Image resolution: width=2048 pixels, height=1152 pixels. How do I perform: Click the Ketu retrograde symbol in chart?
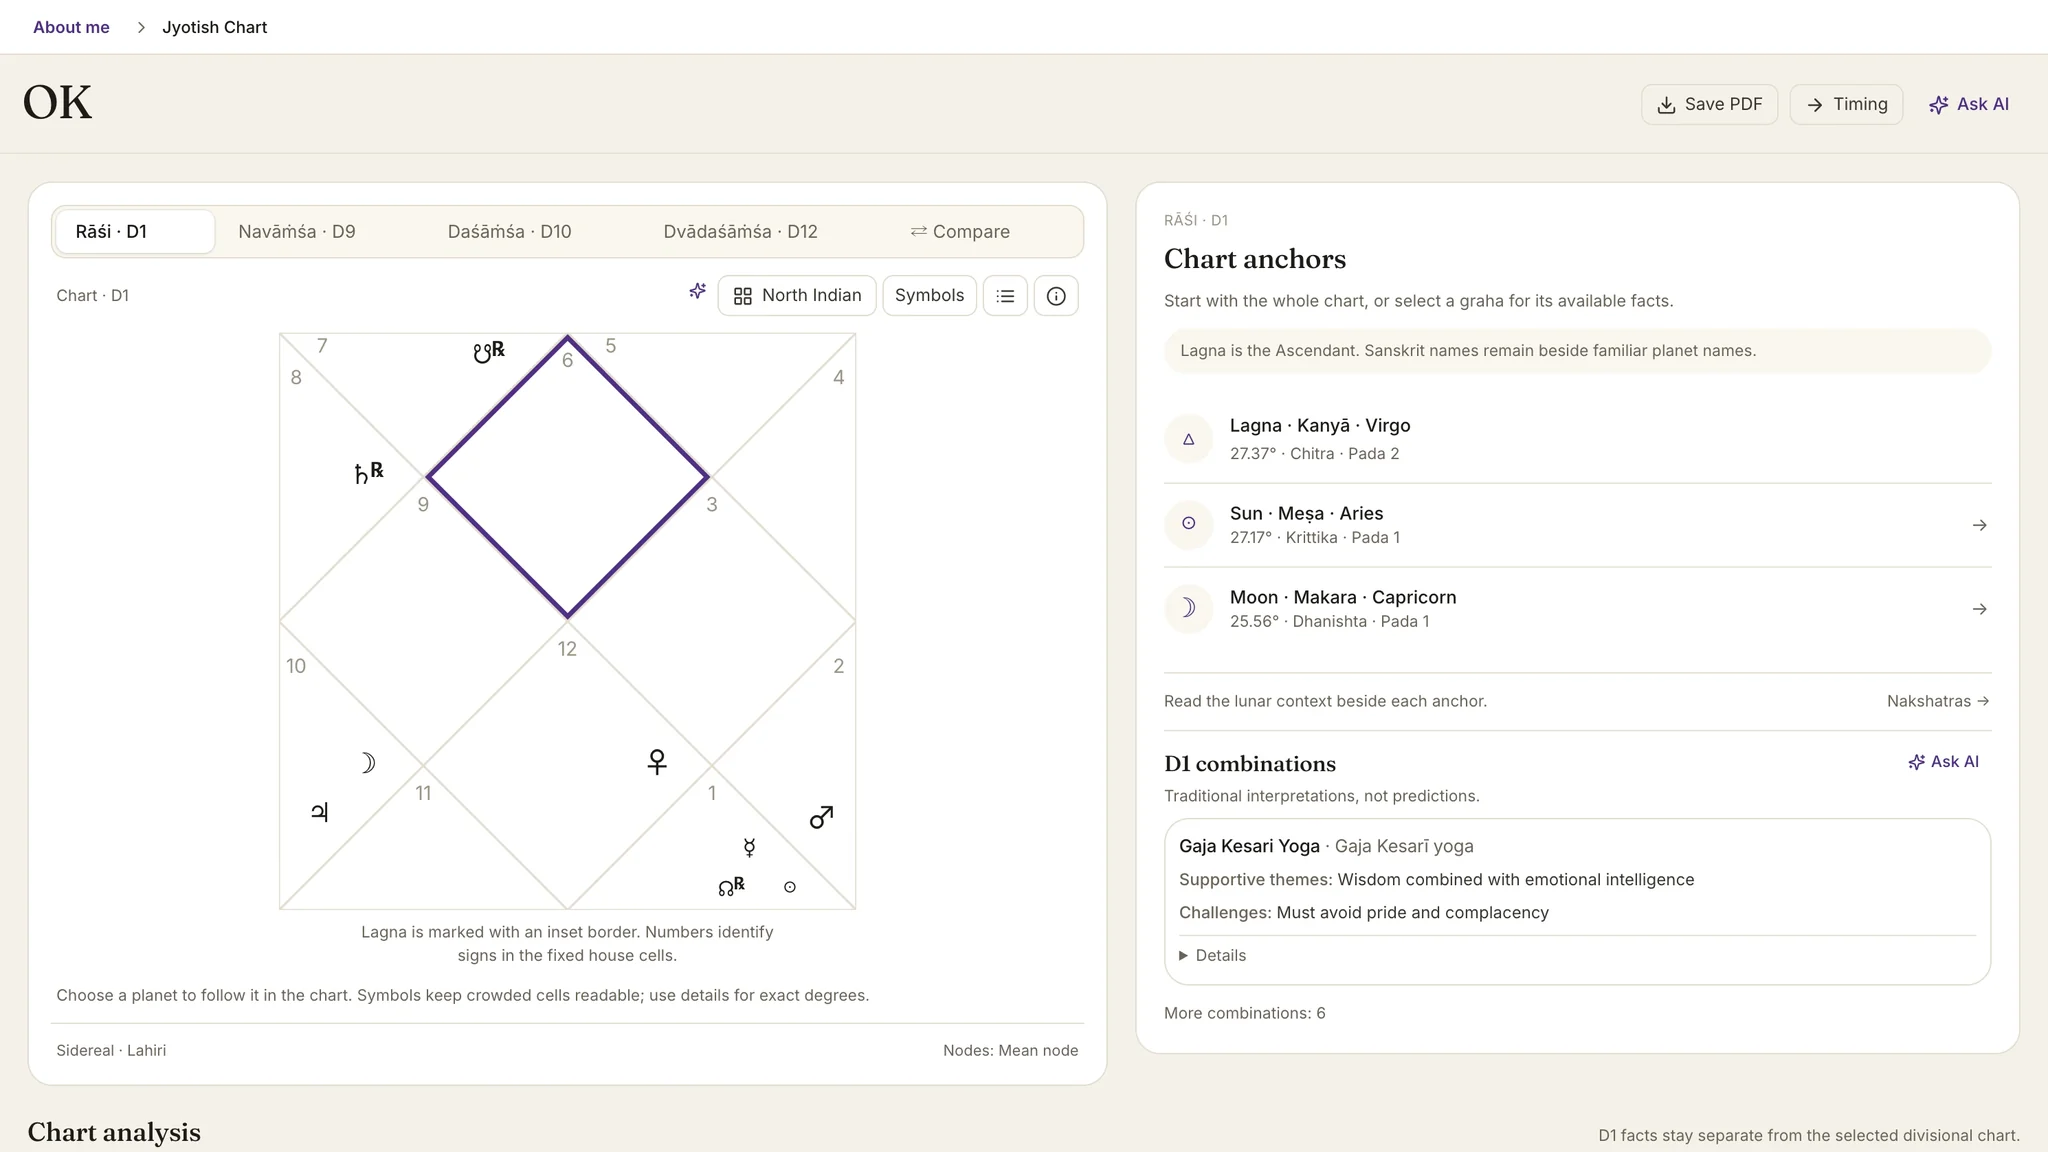(489, 352)
